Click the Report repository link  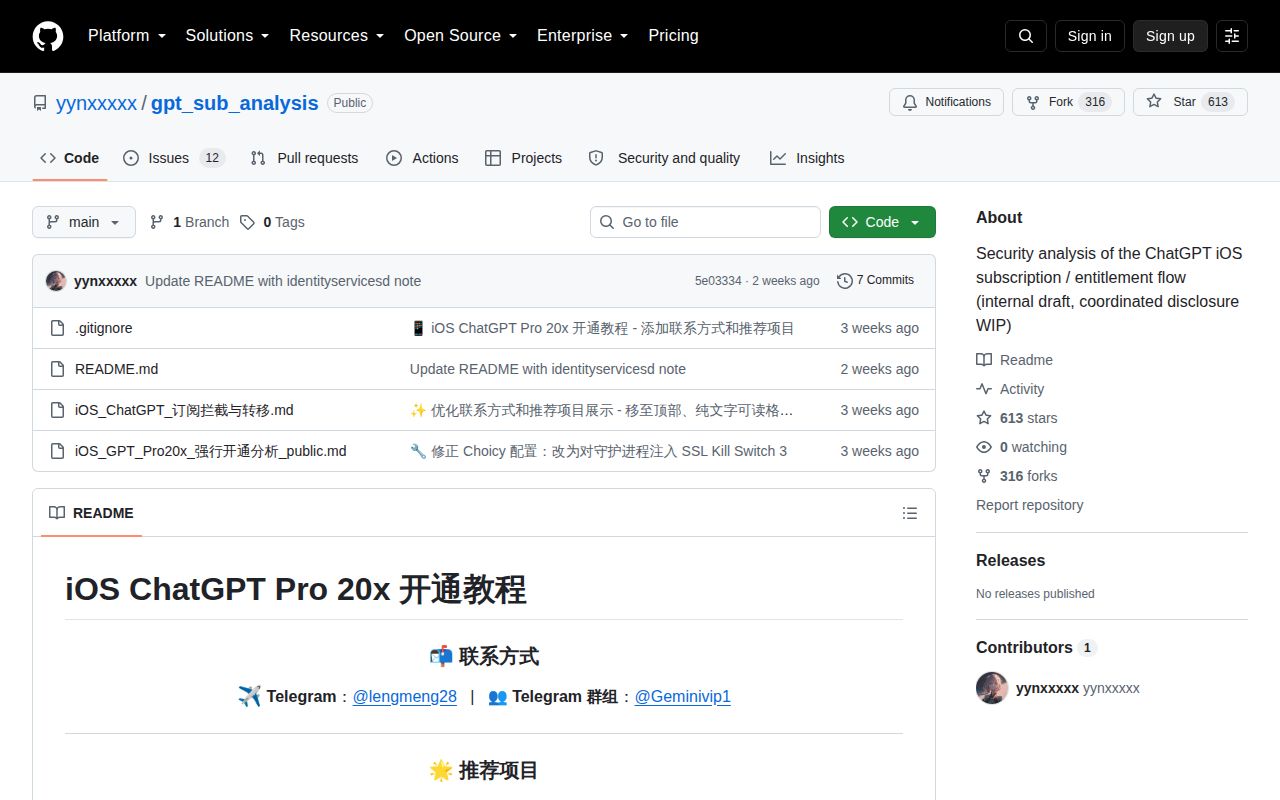coord(1030,505)
